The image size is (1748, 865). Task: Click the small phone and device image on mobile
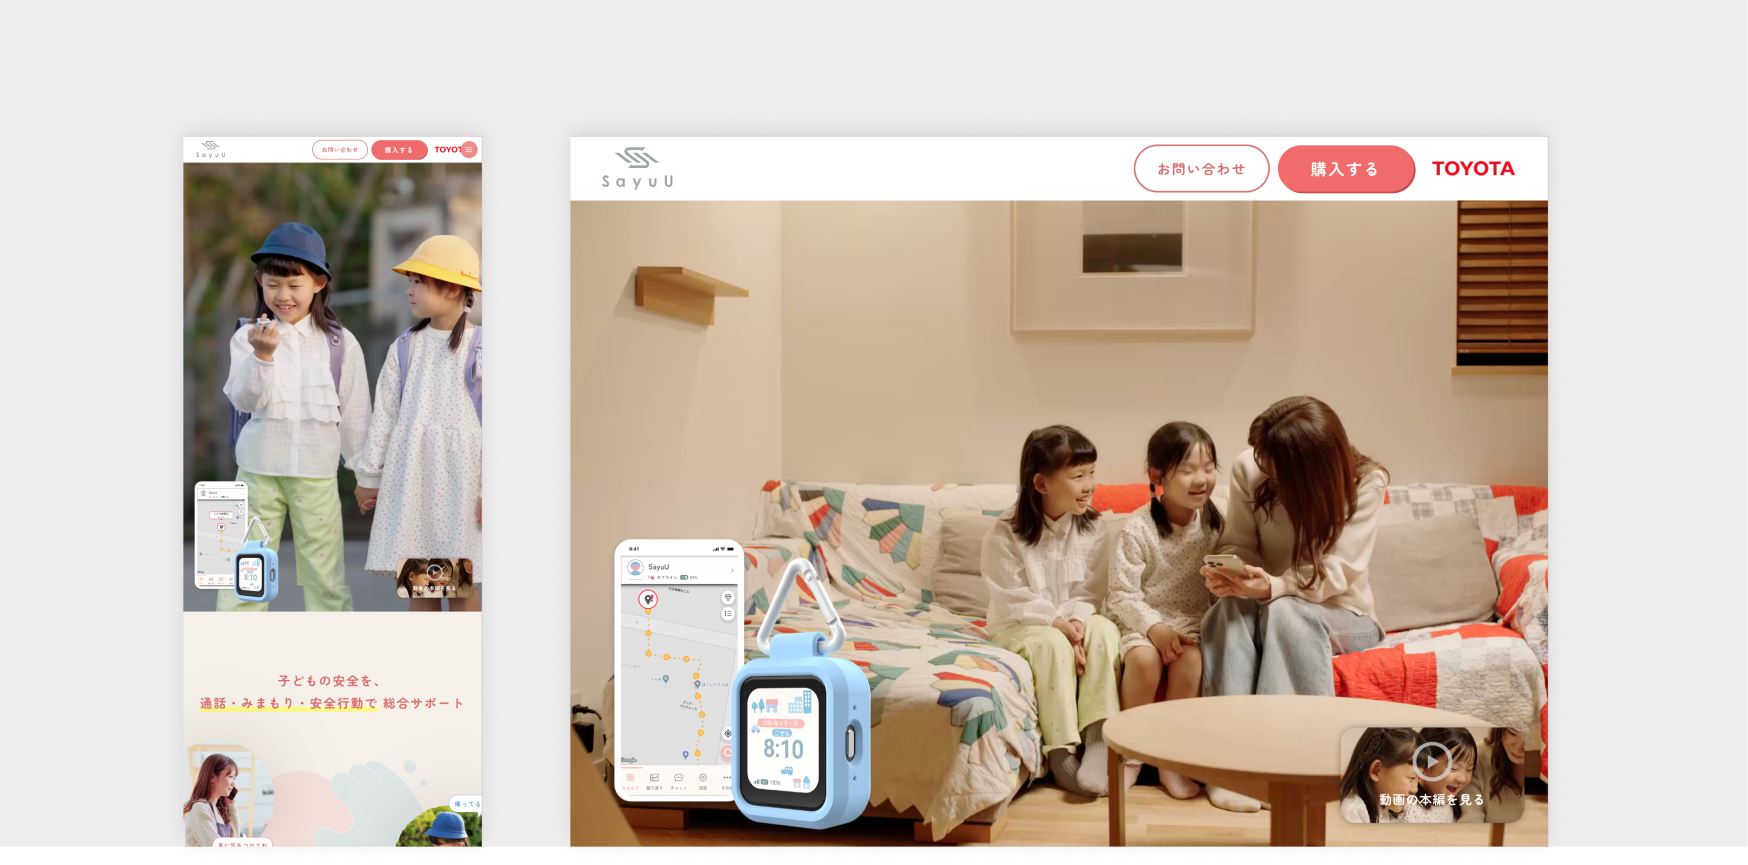[x=236, y=541]
